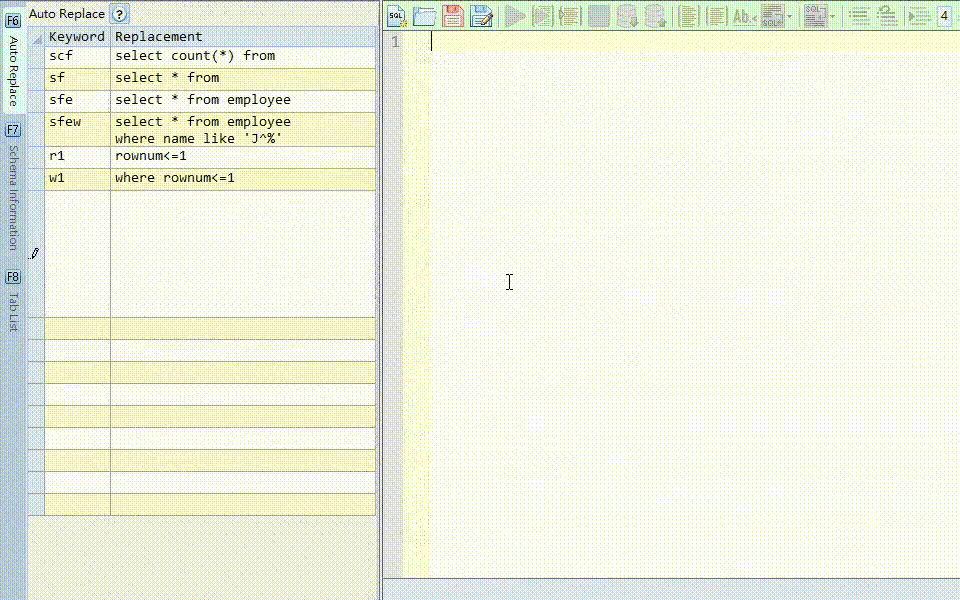960x600 pixels.
Task: Click line number 1 in gutter
Action: click(395, 42)
